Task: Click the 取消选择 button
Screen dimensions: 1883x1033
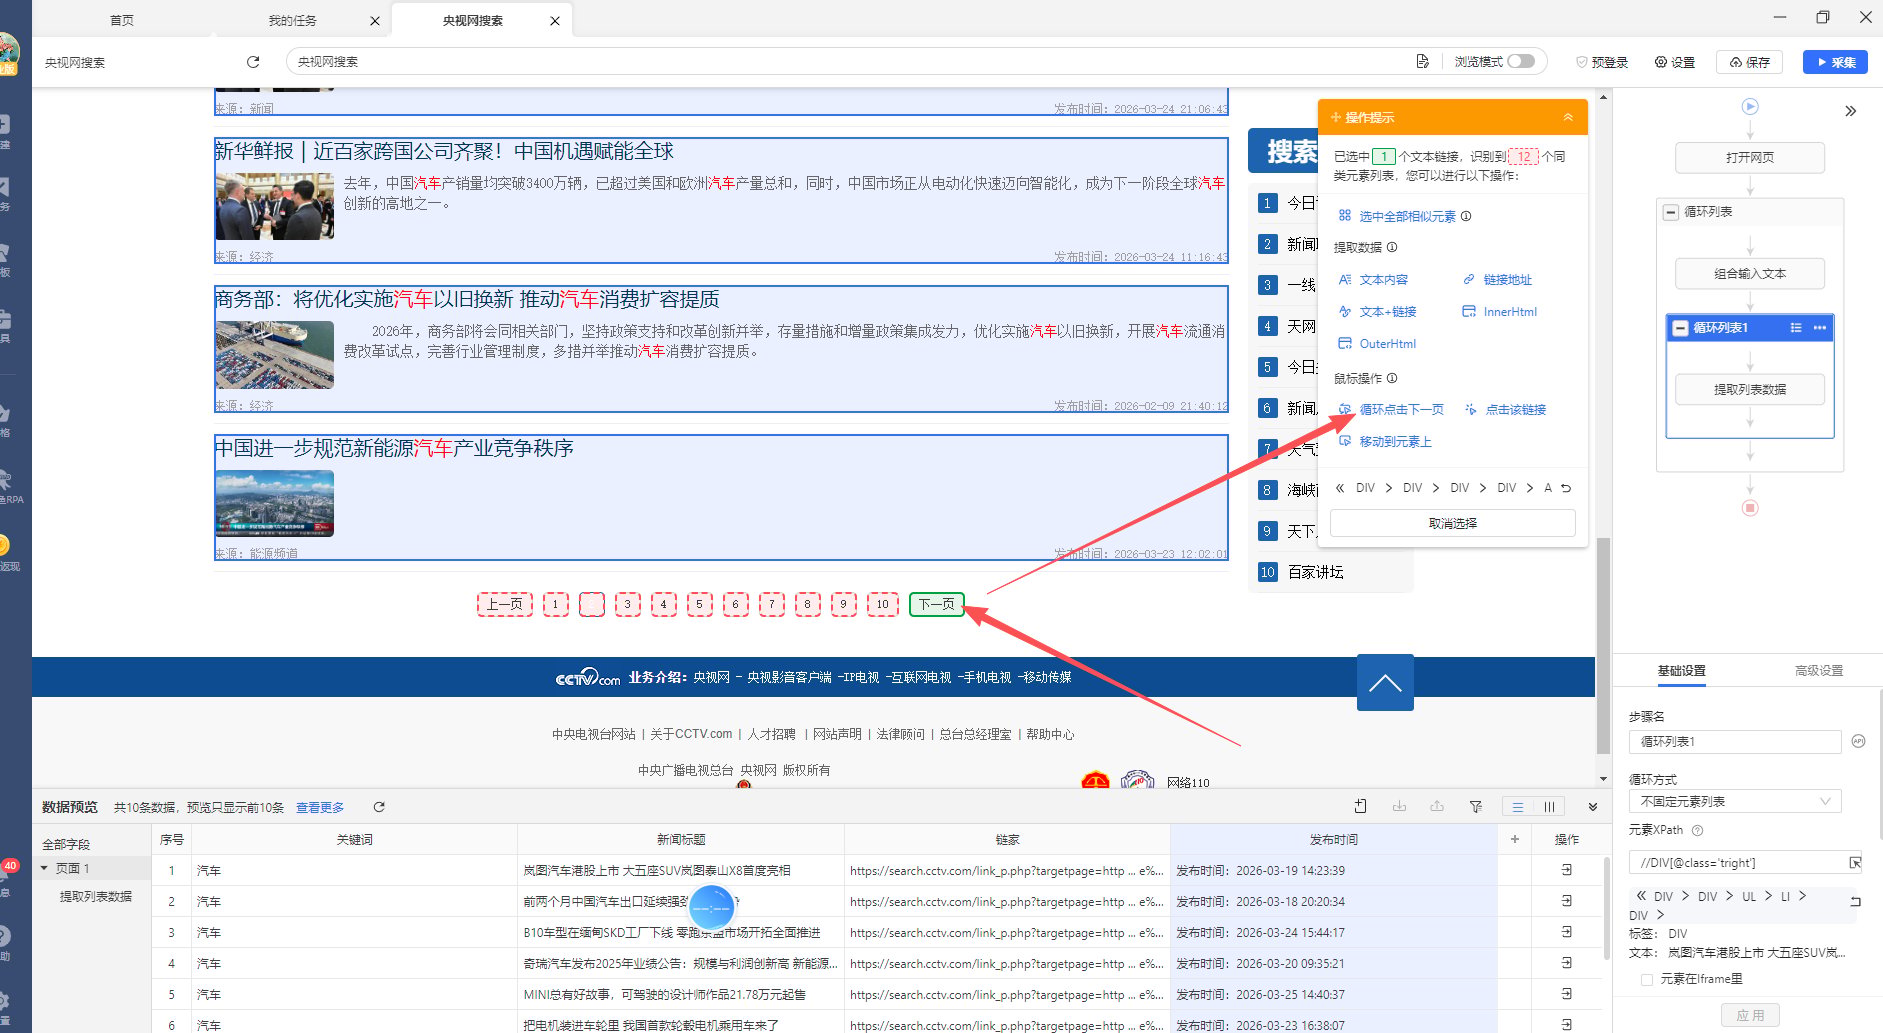Action: 1452,523
